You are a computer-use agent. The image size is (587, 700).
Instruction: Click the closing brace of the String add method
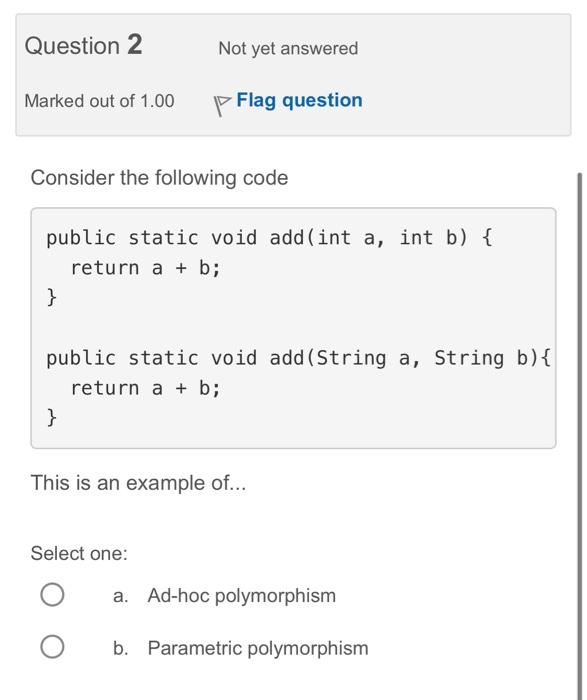point(52,417)
